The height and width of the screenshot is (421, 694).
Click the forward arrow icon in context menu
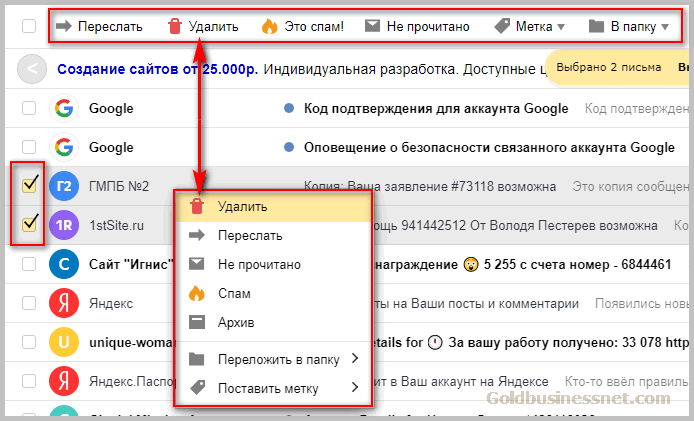point(197,235)
